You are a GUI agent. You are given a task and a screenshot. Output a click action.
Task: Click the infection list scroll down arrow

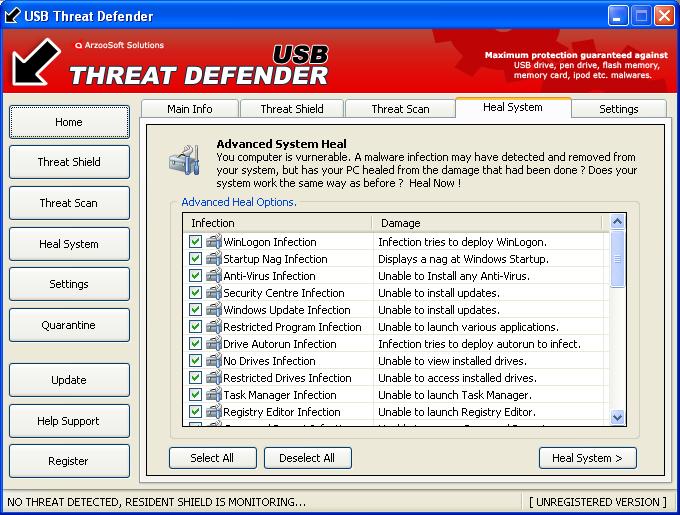pyautogui.click(x=617, y=417)
